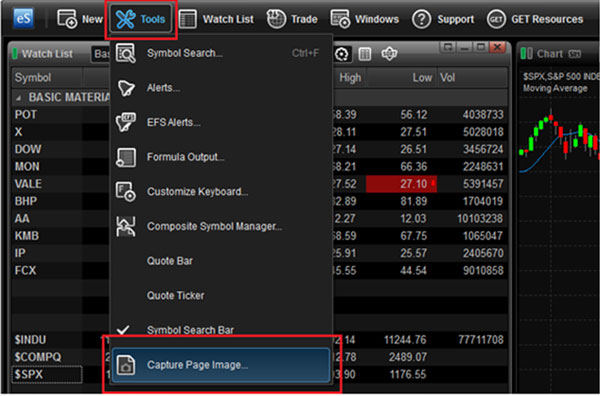Screen dimensions: 600x396
Task: Choose EFS Alerts entry
Action: [221, 122]
